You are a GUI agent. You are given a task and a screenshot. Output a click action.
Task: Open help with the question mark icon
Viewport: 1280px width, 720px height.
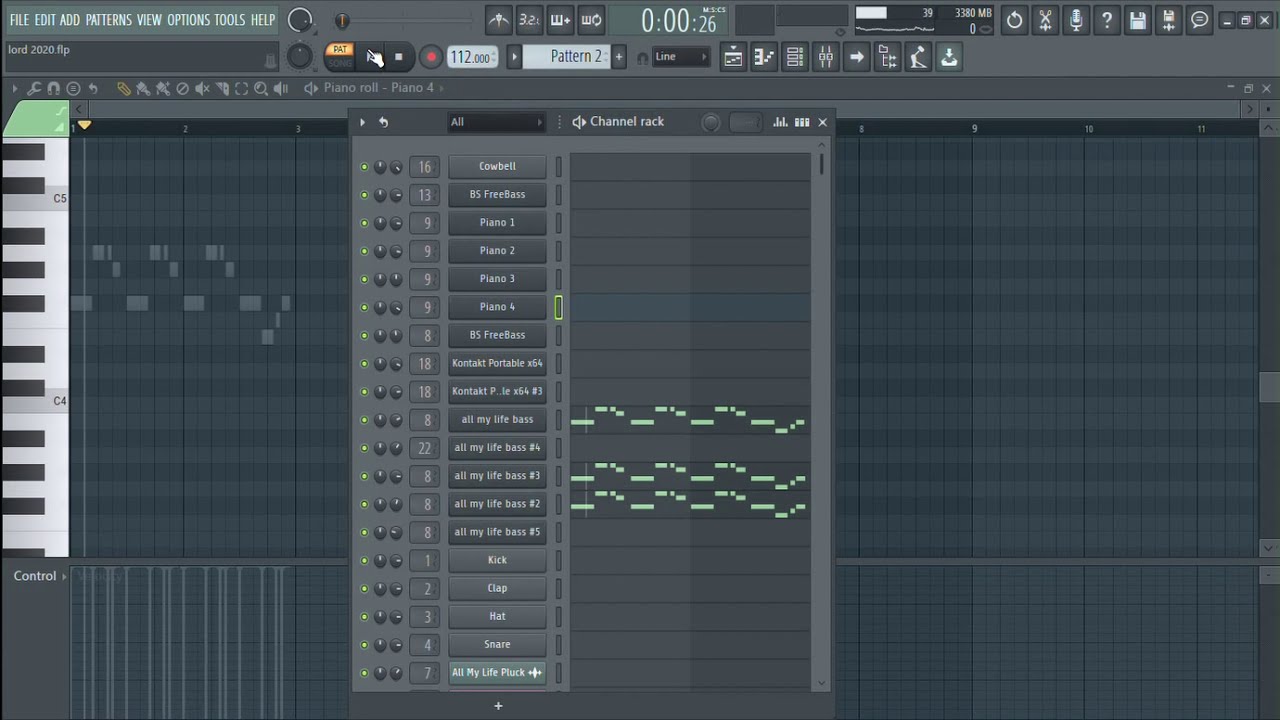1107,20
